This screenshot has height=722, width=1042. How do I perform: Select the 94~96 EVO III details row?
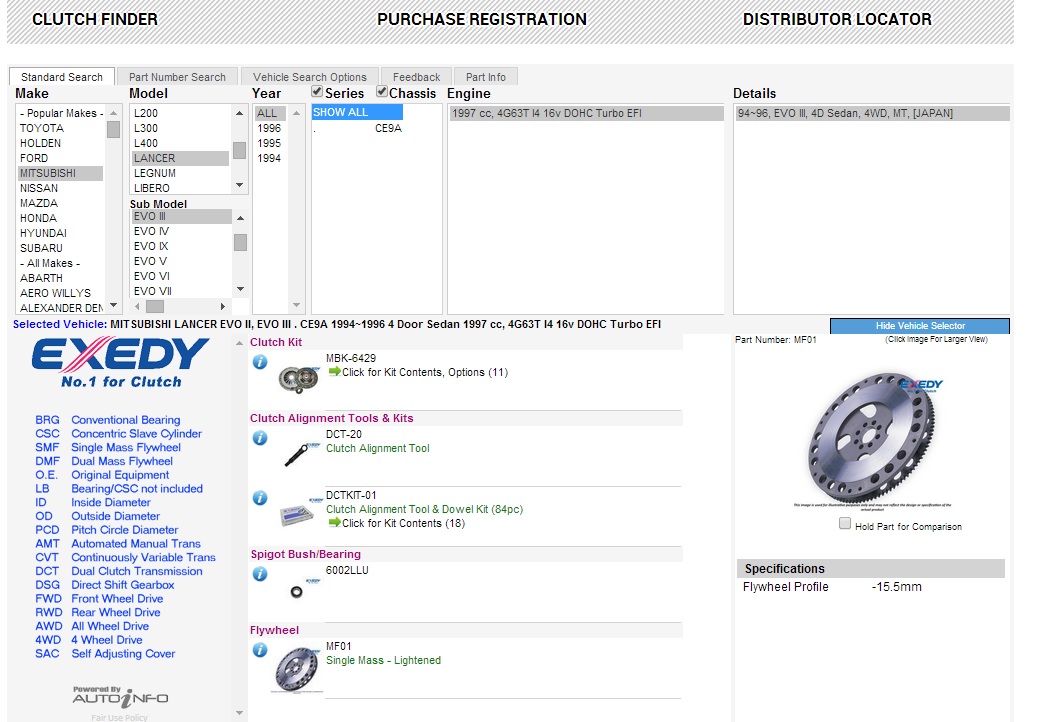pos(872,113)
